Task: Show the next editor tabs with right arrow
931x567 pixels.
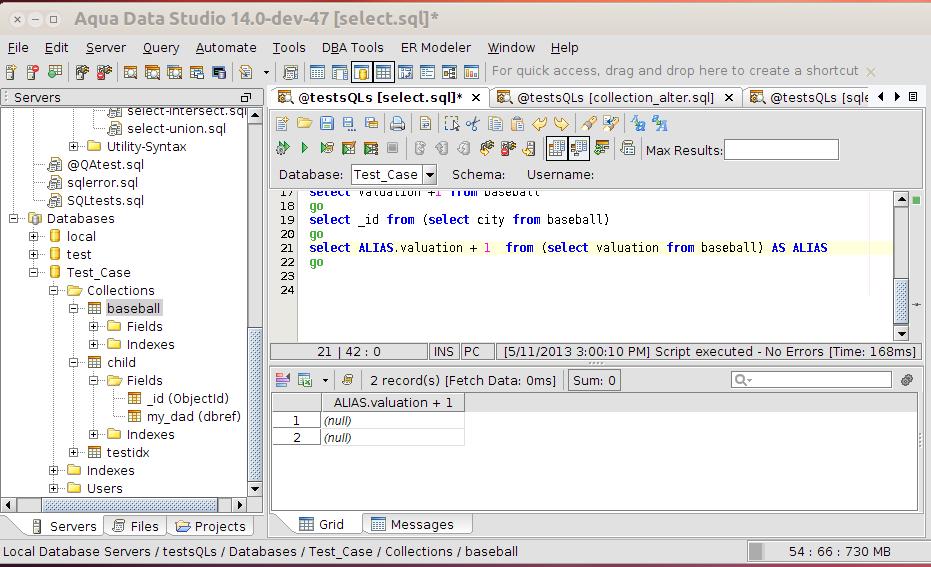Action: 897,96
